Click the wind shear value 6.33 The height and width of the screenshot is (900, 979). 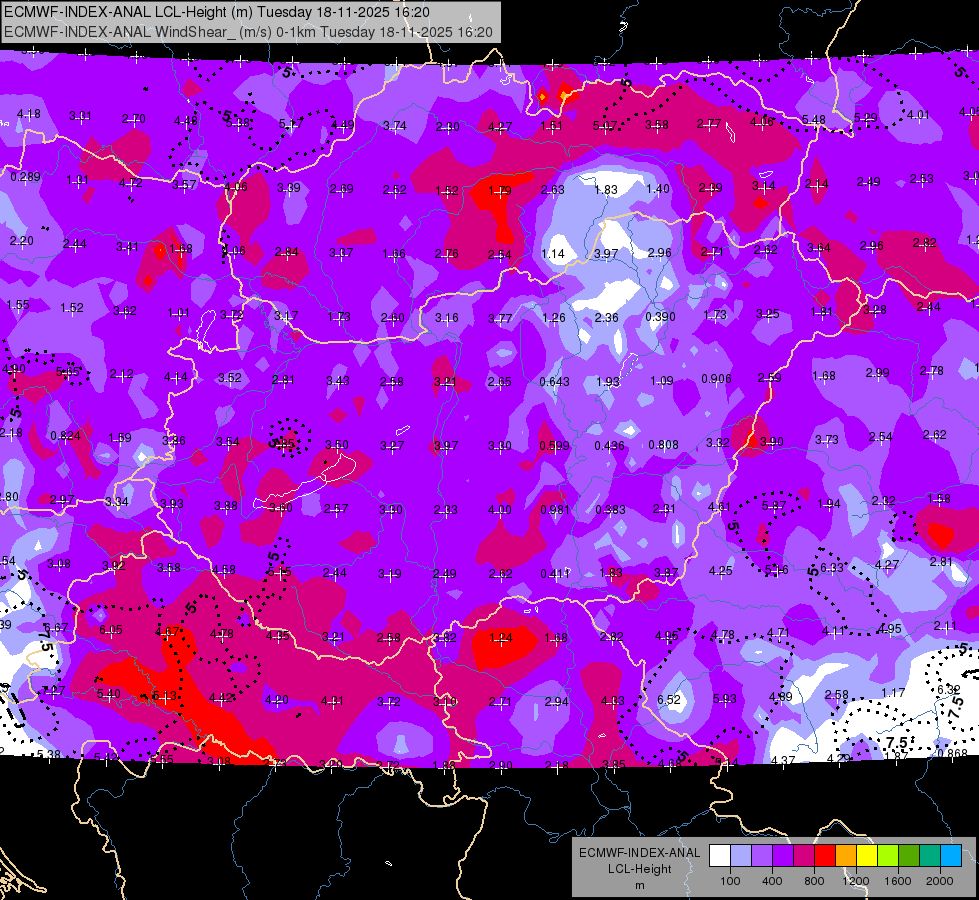click(x=832, y=567)
